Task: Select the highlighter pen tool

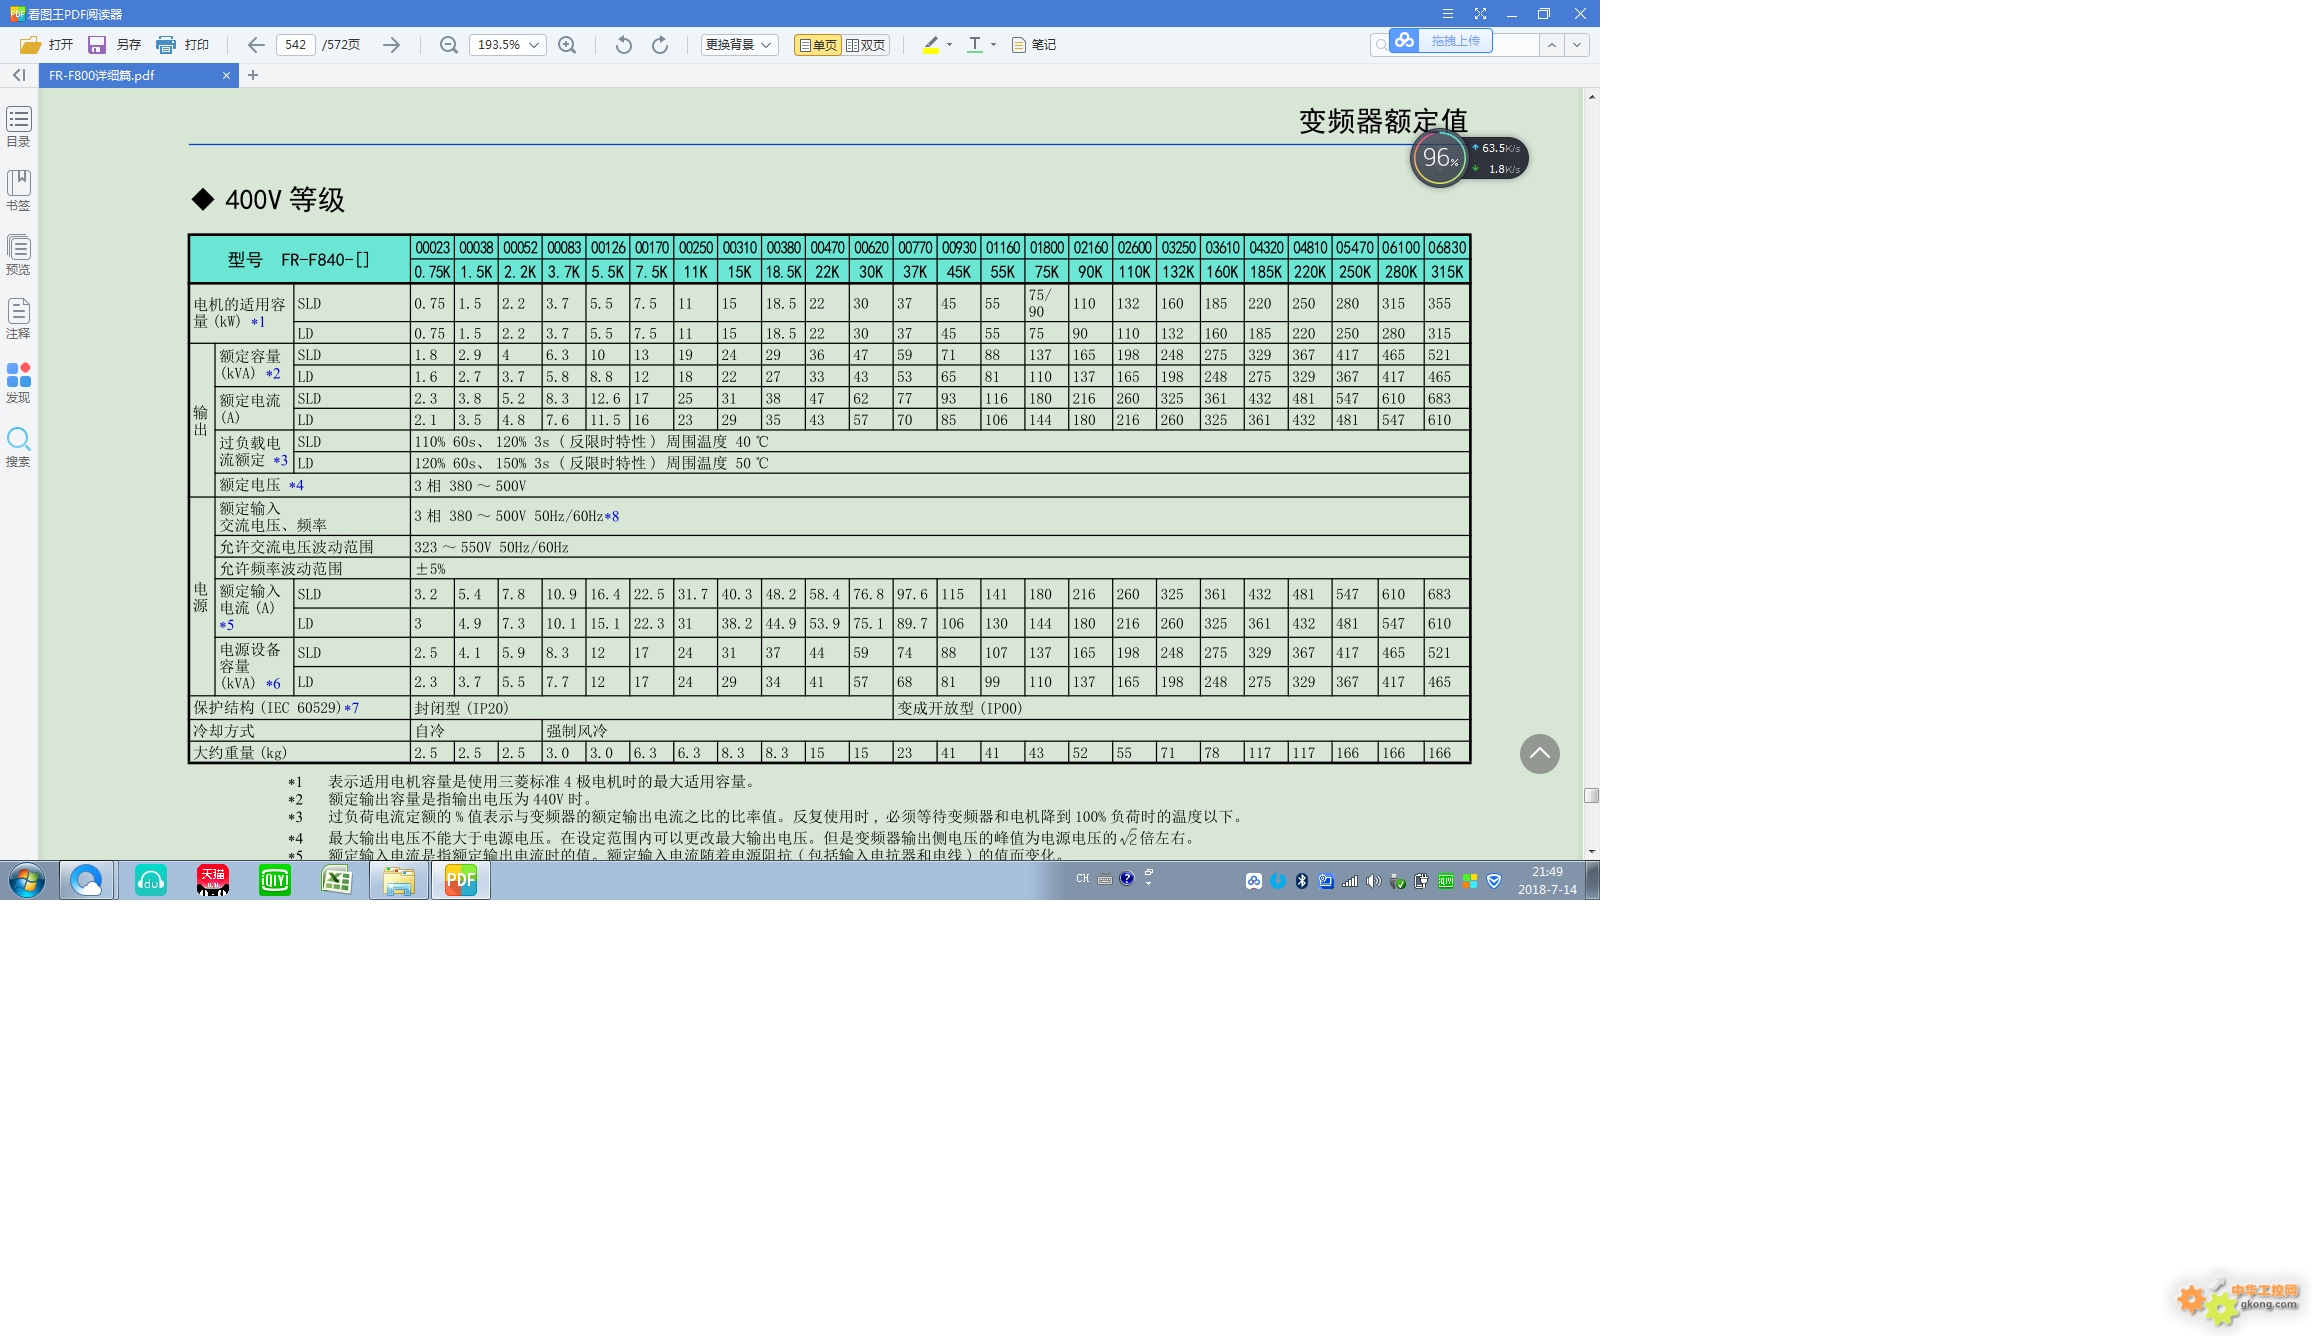Action: 931,45
